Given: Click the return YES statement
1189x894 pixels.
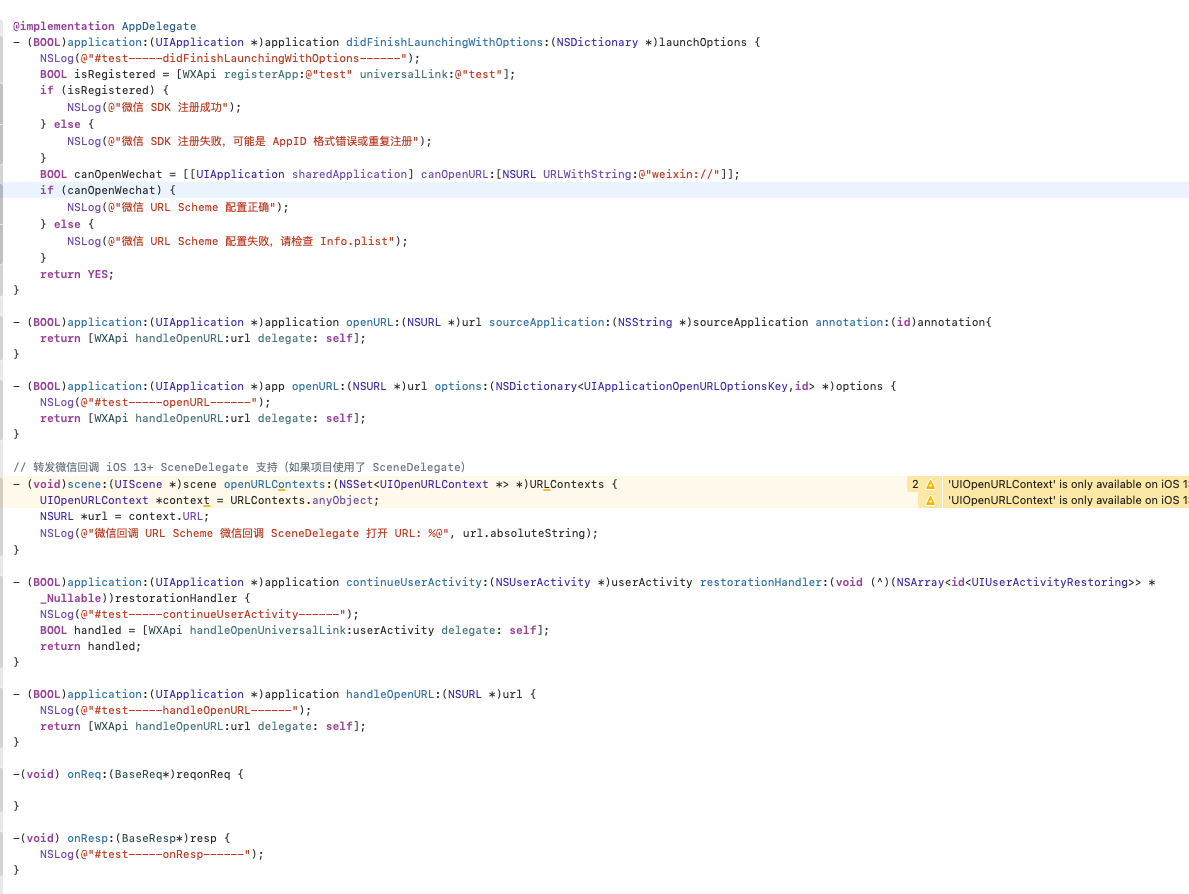Looking at the screenshot, I should (77, 274).
